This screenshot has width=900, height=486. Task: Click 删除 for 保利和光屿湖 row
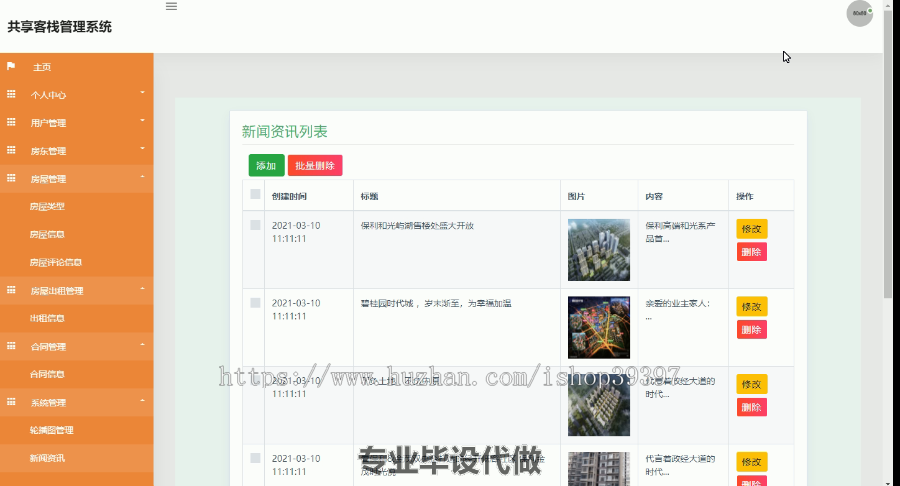751,252
